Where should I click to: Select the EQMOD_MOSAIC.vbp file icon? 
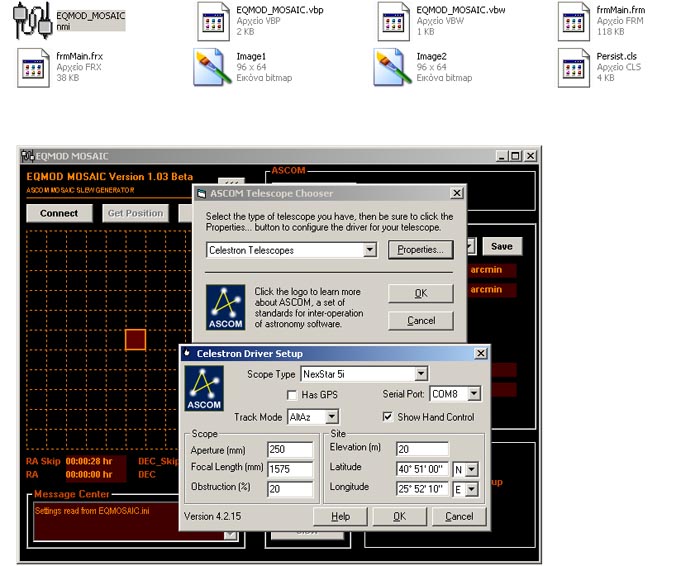tap(213, 21)
